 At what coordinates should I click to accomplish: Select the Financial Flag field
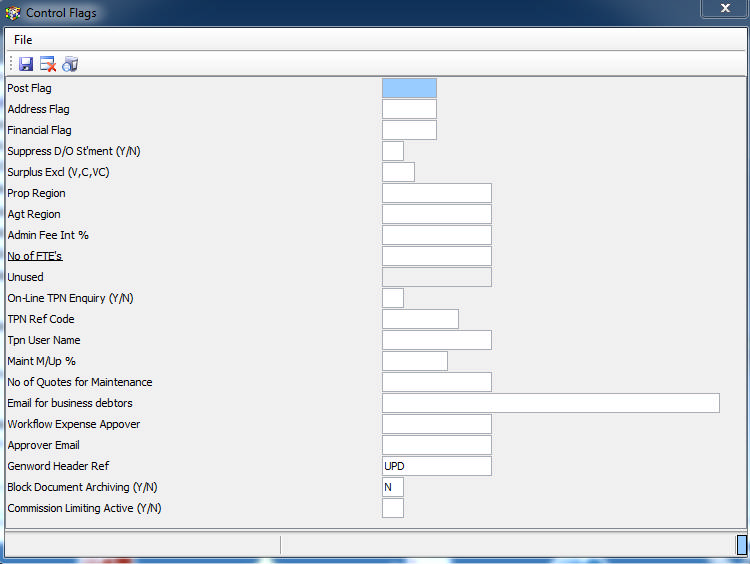[409, 130]
